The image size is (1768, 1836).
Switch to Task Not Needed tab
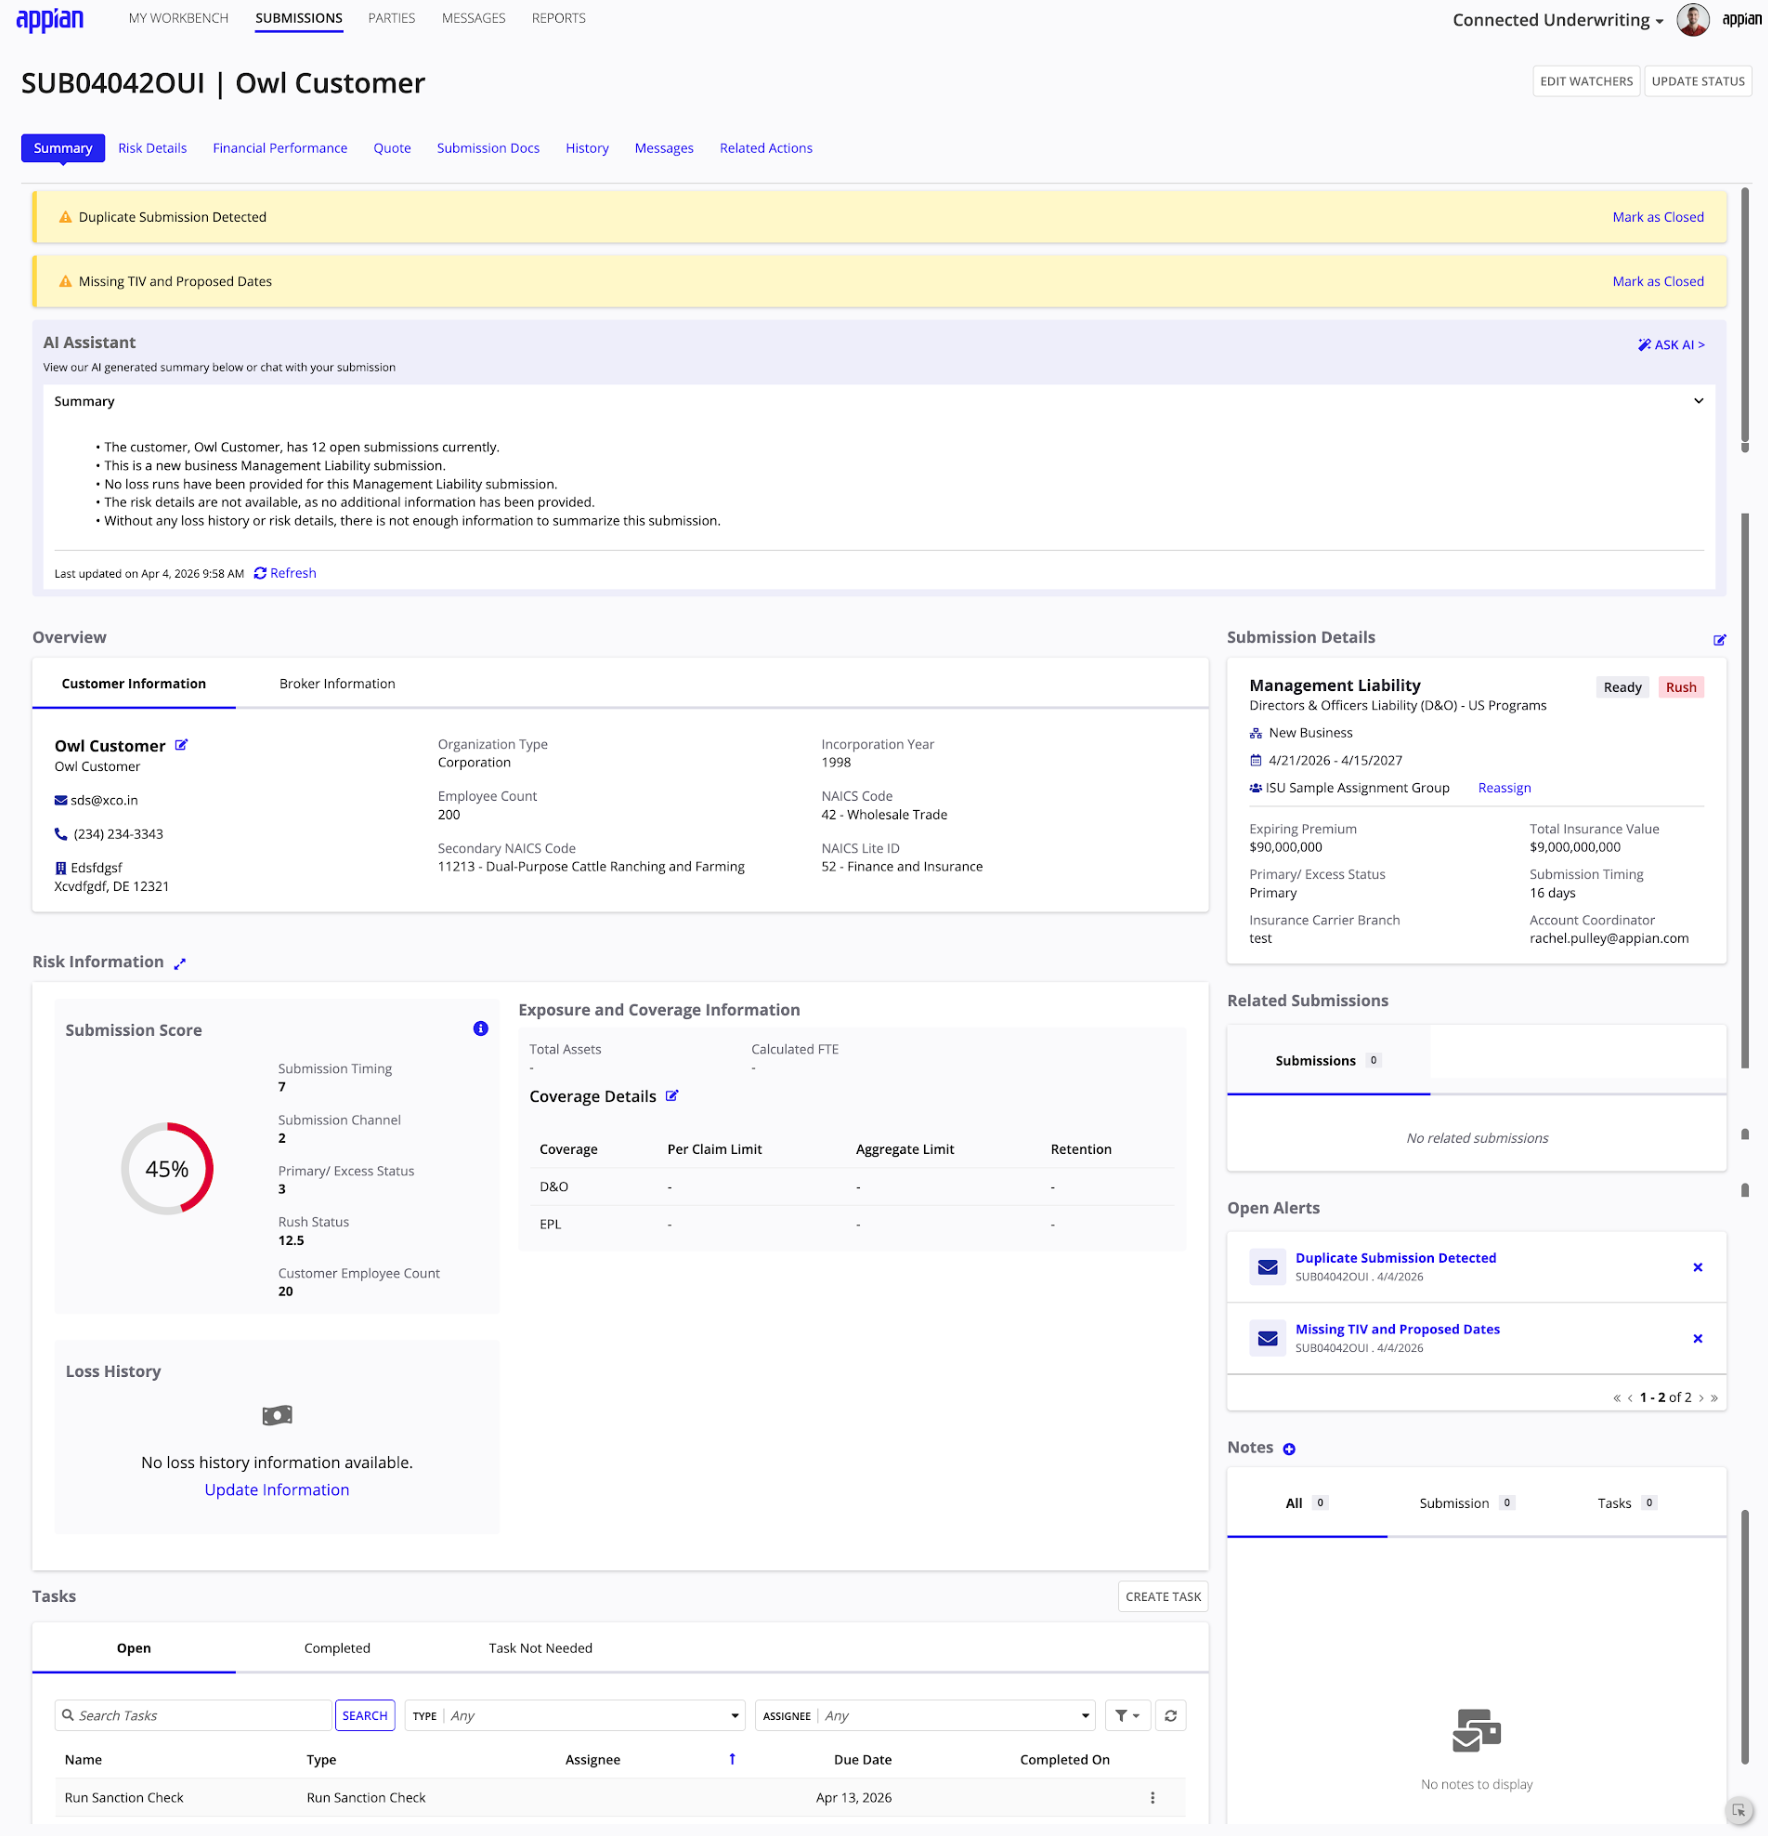pyautogui.click(x=540, y=1648)
